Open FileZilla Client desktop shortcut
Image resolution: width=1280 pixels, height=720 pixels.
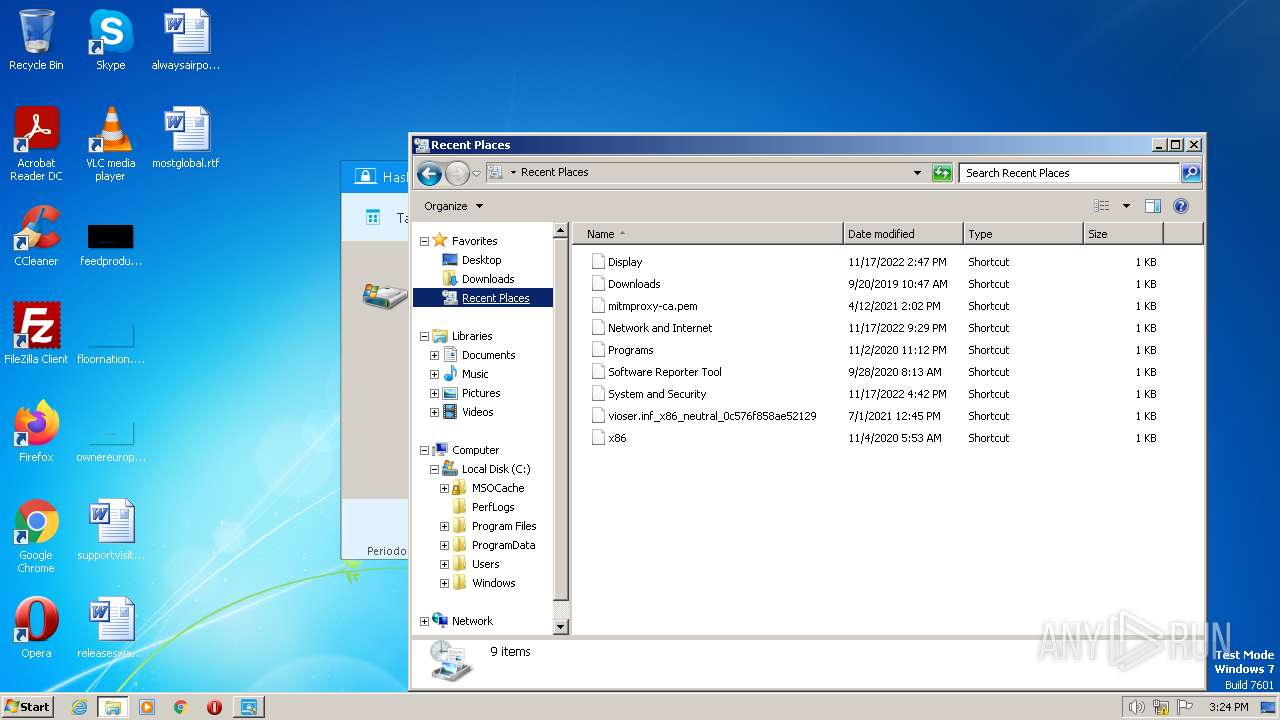36,334
